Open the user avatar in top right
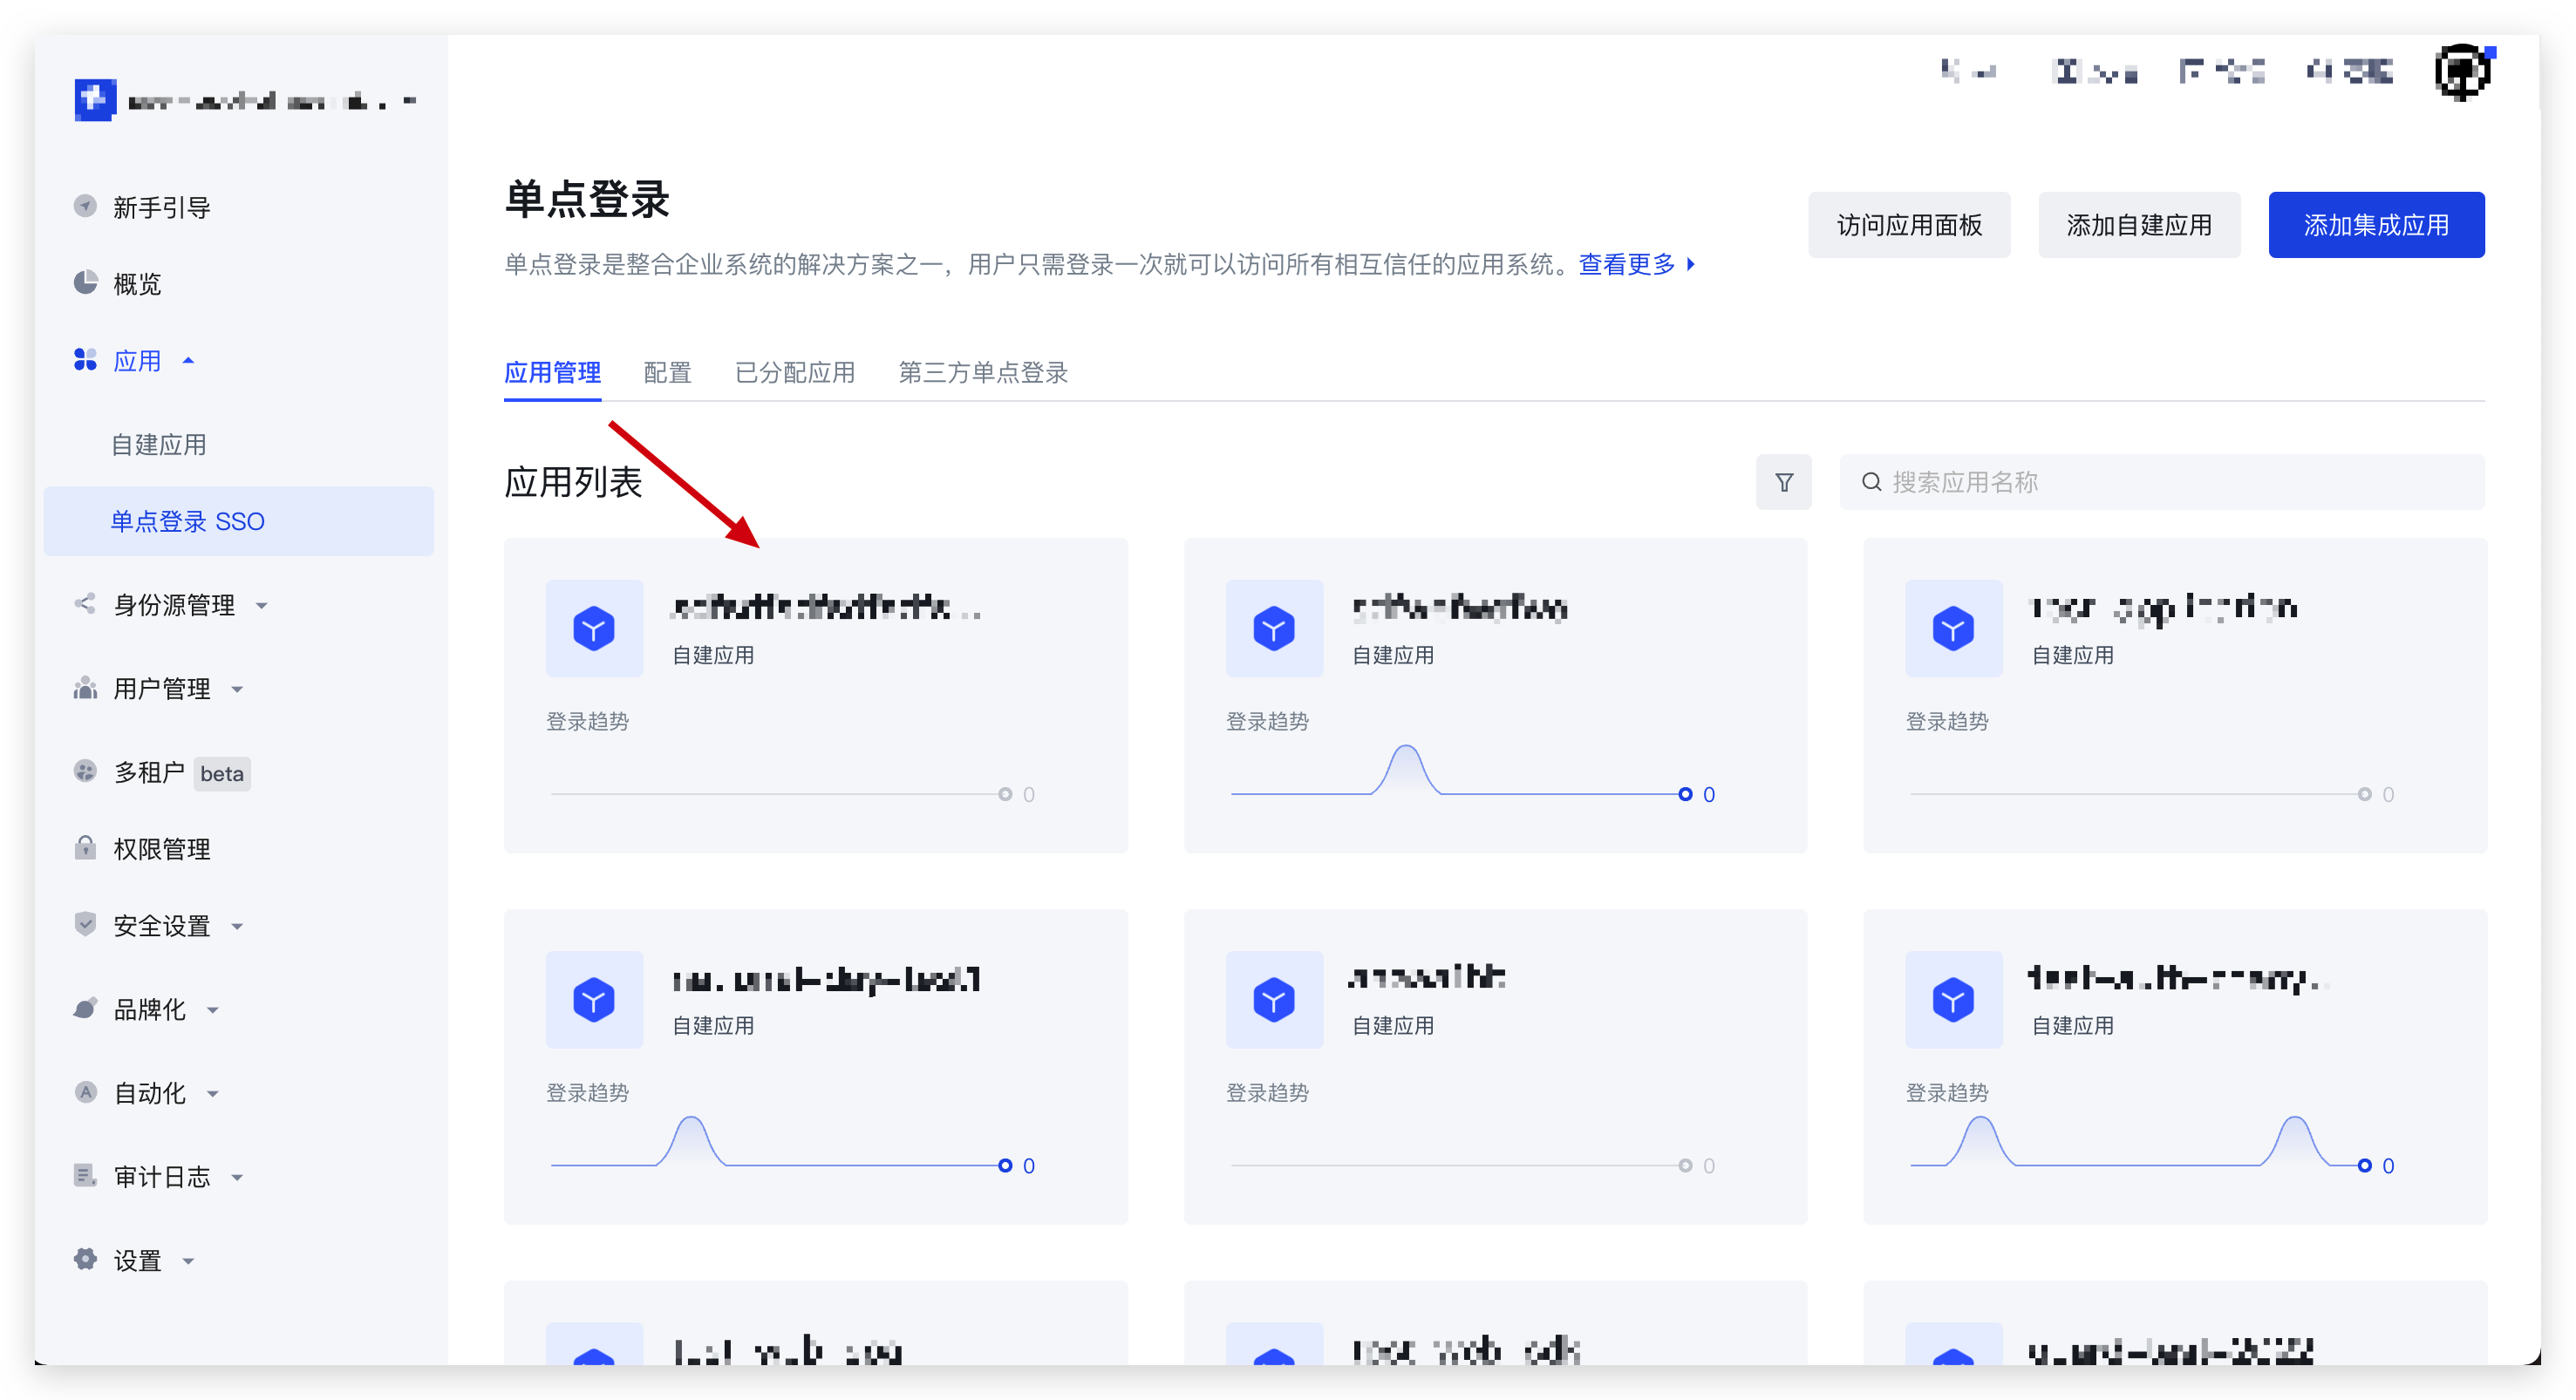 (2461, 72)
